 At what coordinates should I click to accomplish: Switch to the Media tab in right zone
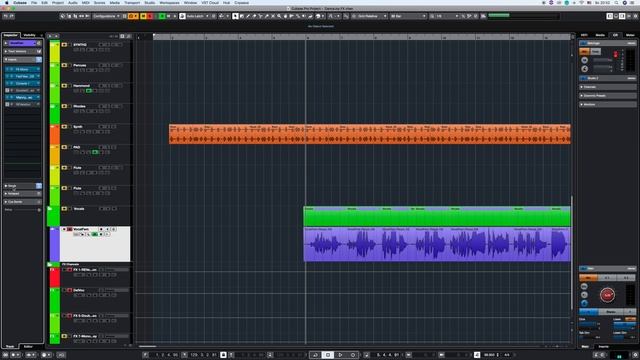pyautogui.click(x=600, y=35)
